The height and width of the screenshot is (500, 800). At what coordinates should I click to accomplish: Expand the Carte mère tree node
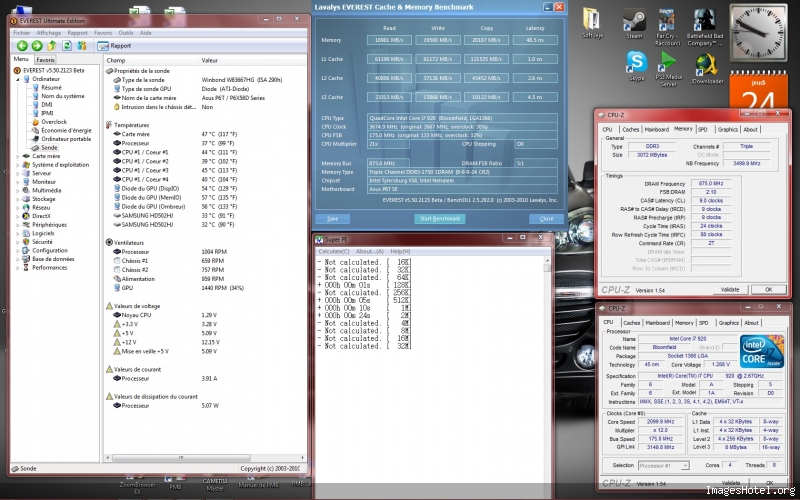16,156
